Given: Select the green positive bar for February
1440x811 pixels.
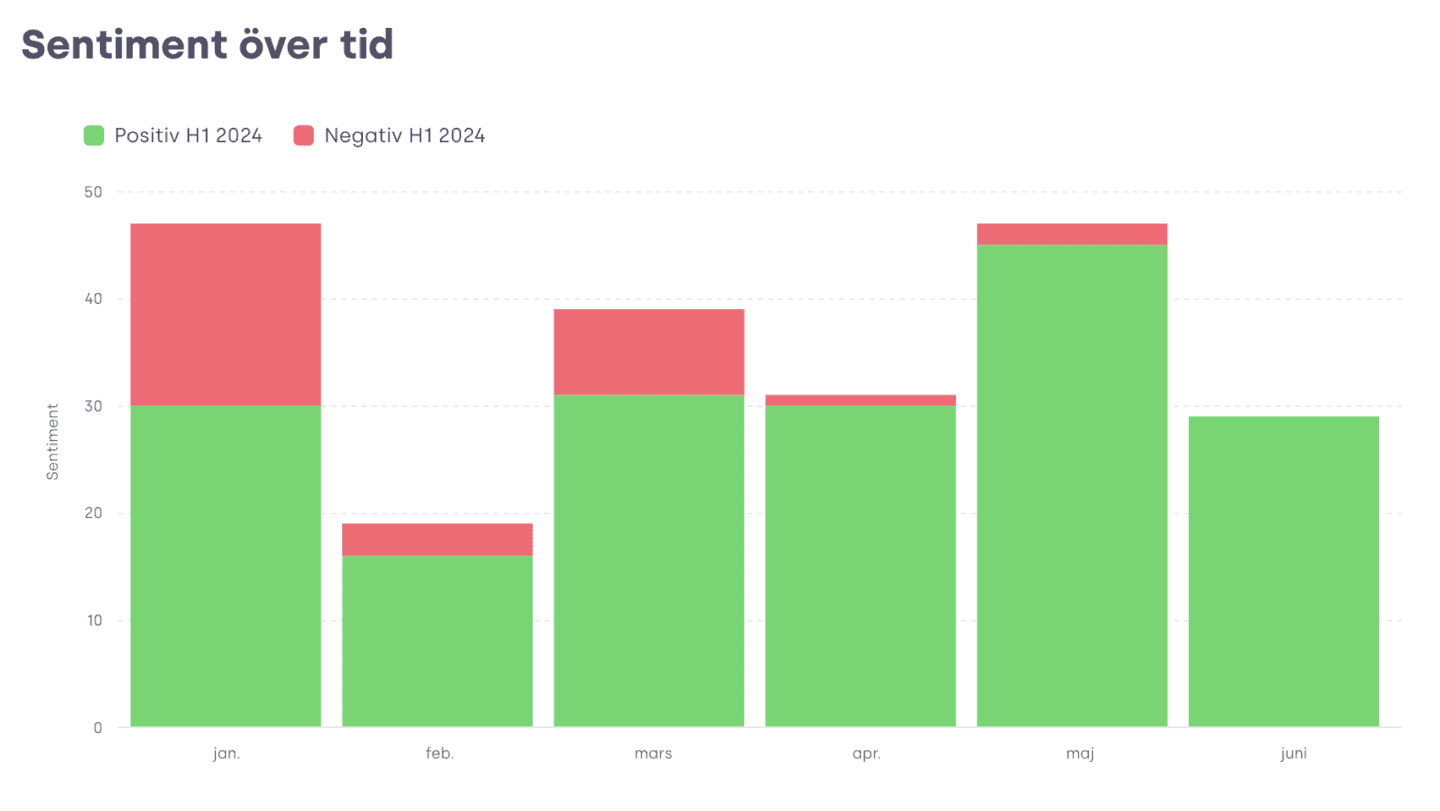Looking at the screenshot, I should (x=437, y=641).
